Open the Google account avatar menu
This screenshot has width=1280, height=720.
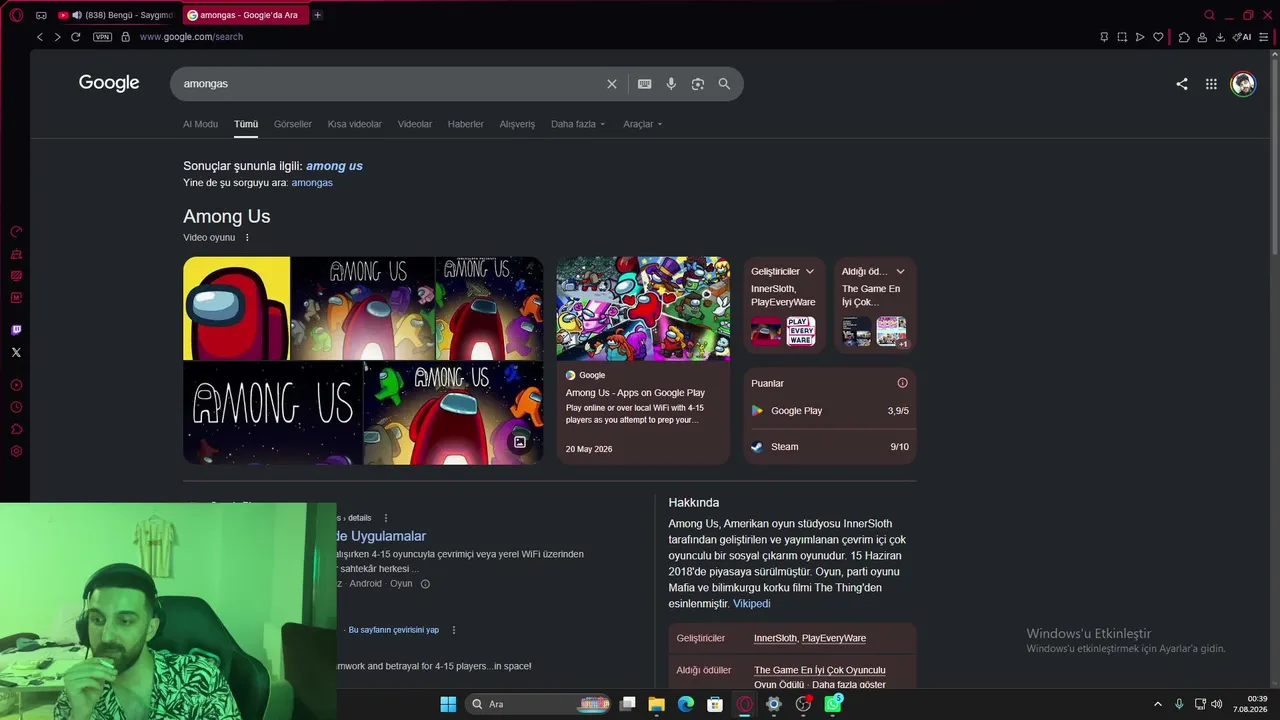coord(1243,84)
